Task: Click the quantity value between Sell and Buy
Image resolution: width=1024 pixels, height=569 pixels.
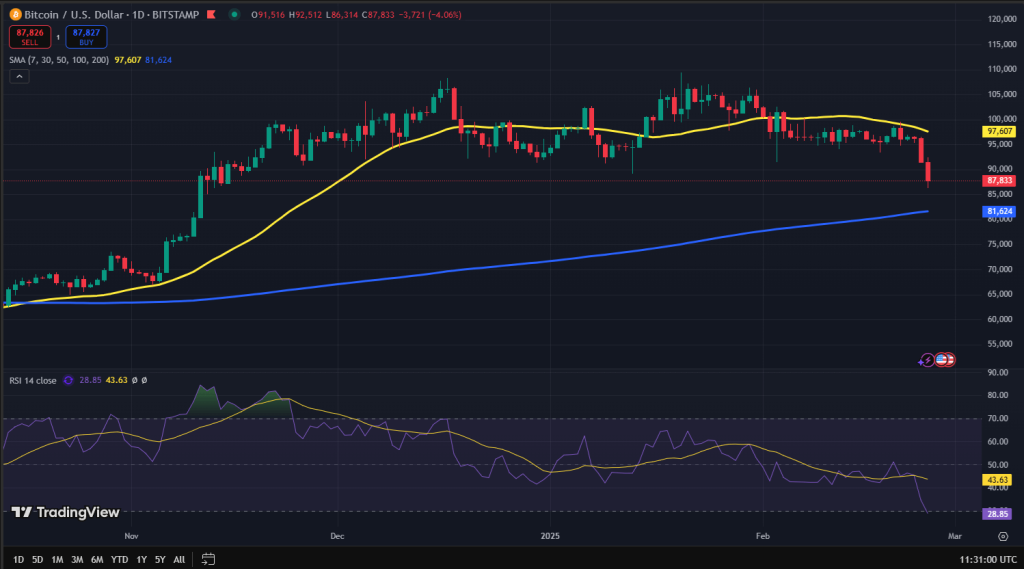Action: (58, 37)
